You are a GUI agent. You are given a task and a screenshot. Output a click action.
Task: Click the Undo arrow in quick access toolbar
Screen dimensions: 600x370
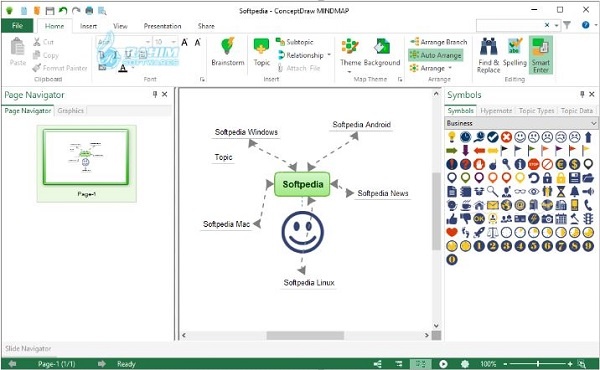(x=63, y=11)
